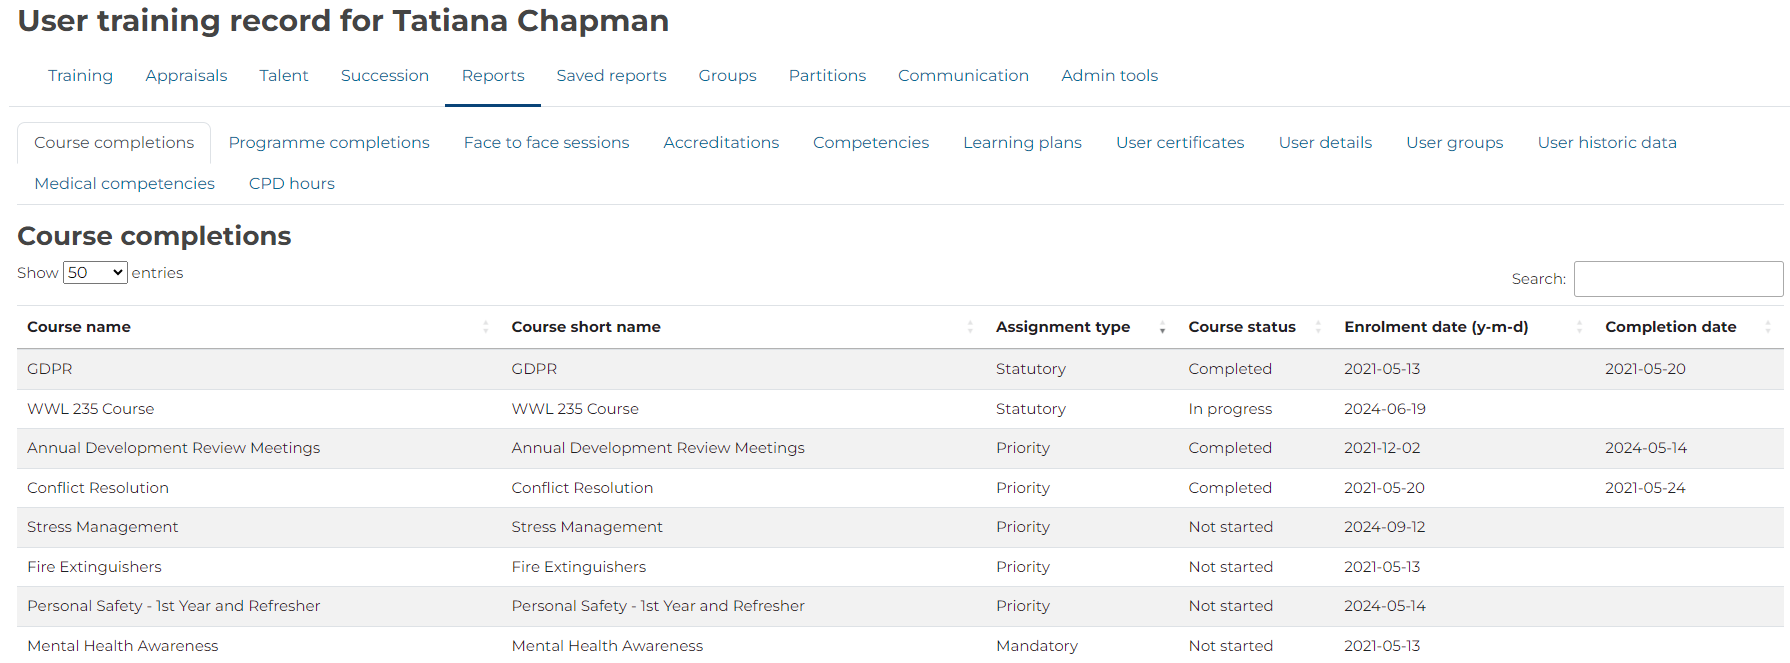Select the Reports tab
Screen dimensions: 1790x663
493,76
